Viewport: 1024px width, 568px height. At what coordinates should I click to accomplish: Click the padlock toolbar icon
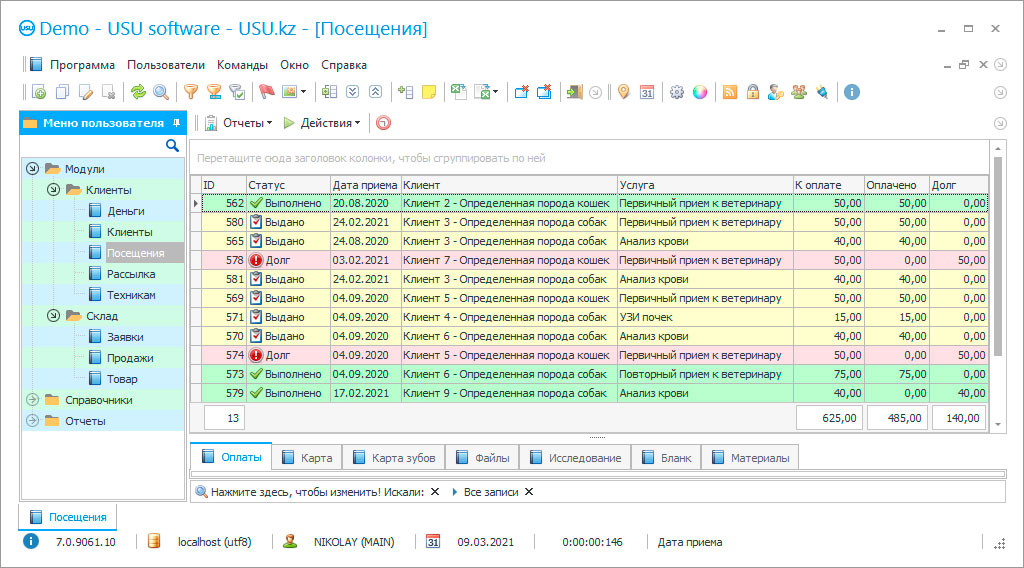point(753,92)
